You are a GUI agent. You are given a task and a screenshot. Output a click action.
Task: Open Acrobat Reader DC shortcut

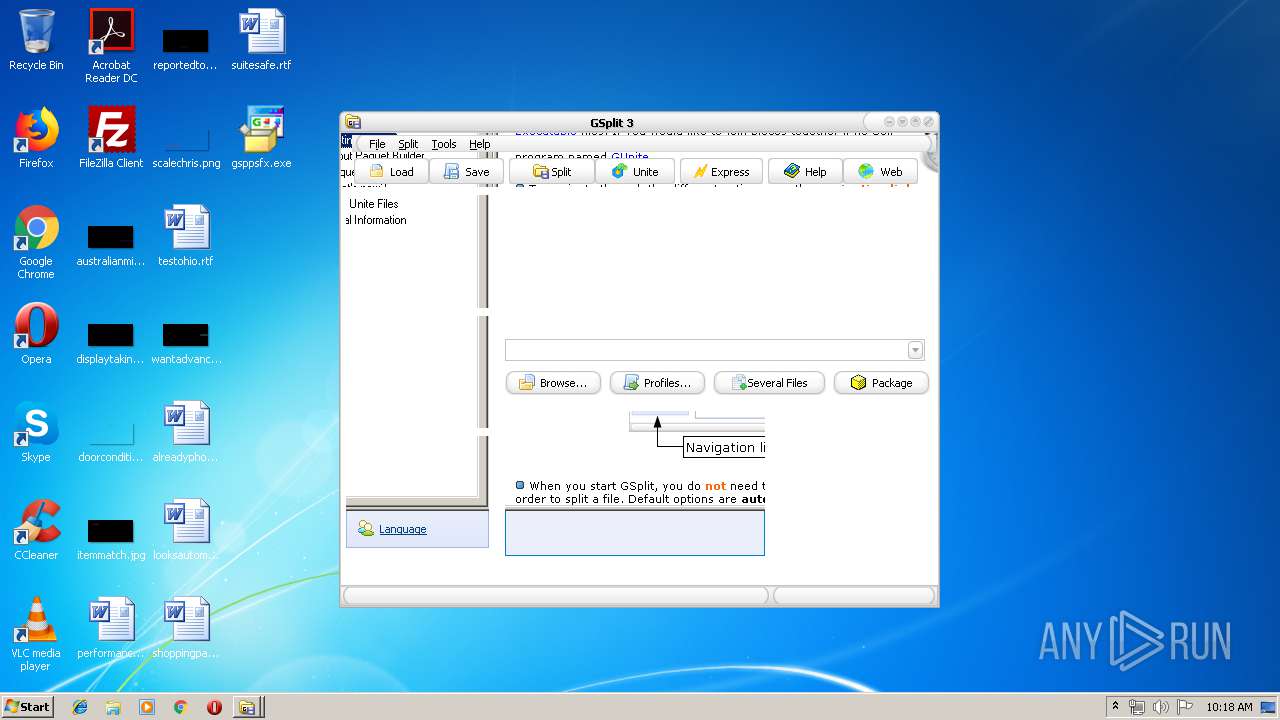pyautogui.click(x=111, y=46)
